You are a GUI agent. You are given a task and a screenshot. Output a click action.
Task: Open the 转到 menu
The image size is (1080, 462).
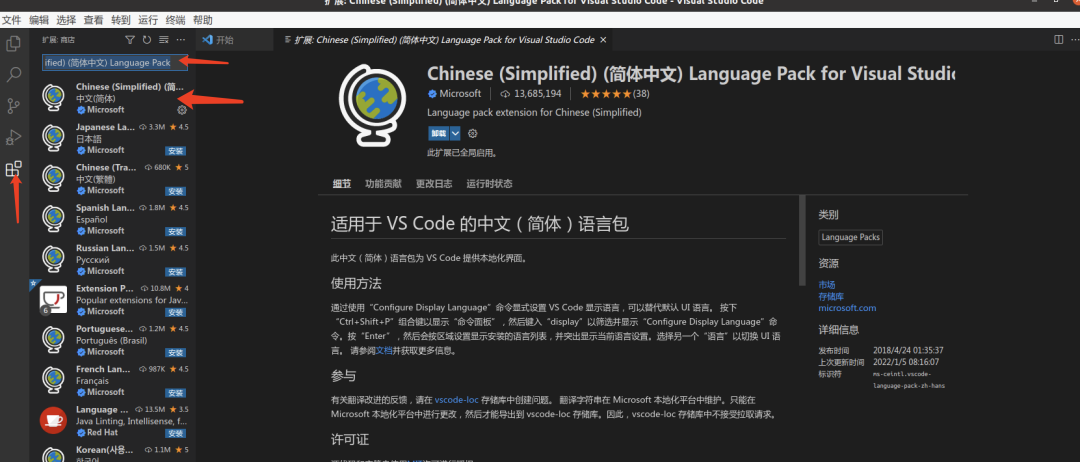point(121,20)
